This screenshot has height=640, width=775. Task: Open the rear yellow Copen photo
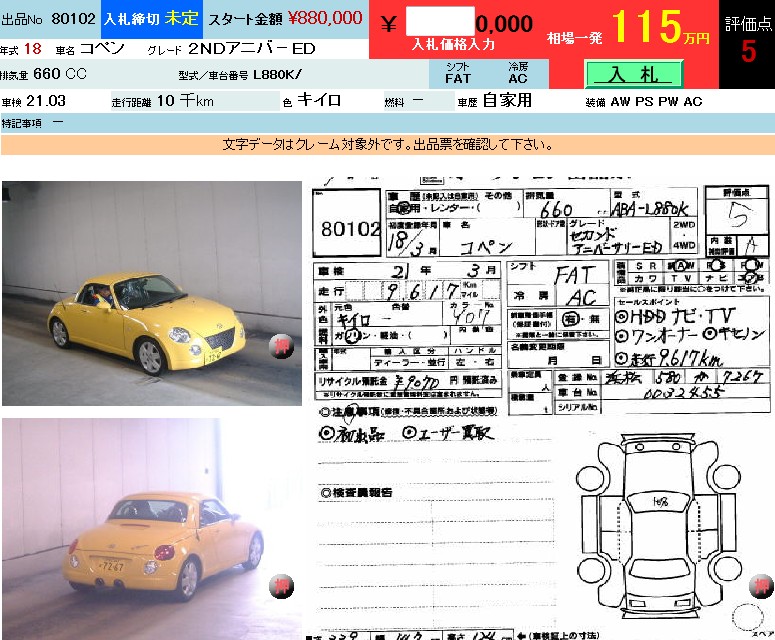pos(152,529)
